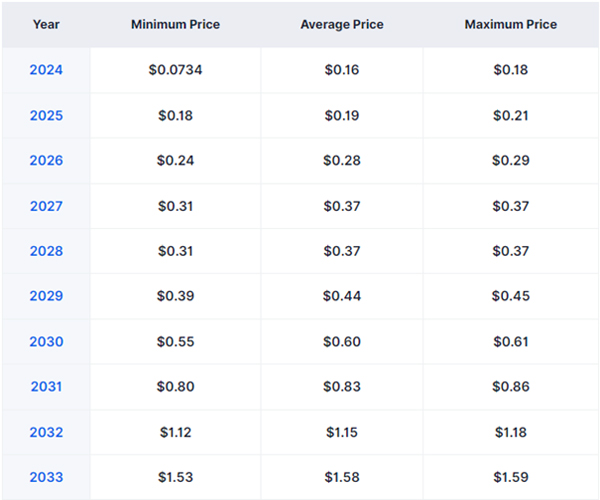Select the $0.44 average price cell
Viewport: 600px width, 500px height.
coord(342,296)
